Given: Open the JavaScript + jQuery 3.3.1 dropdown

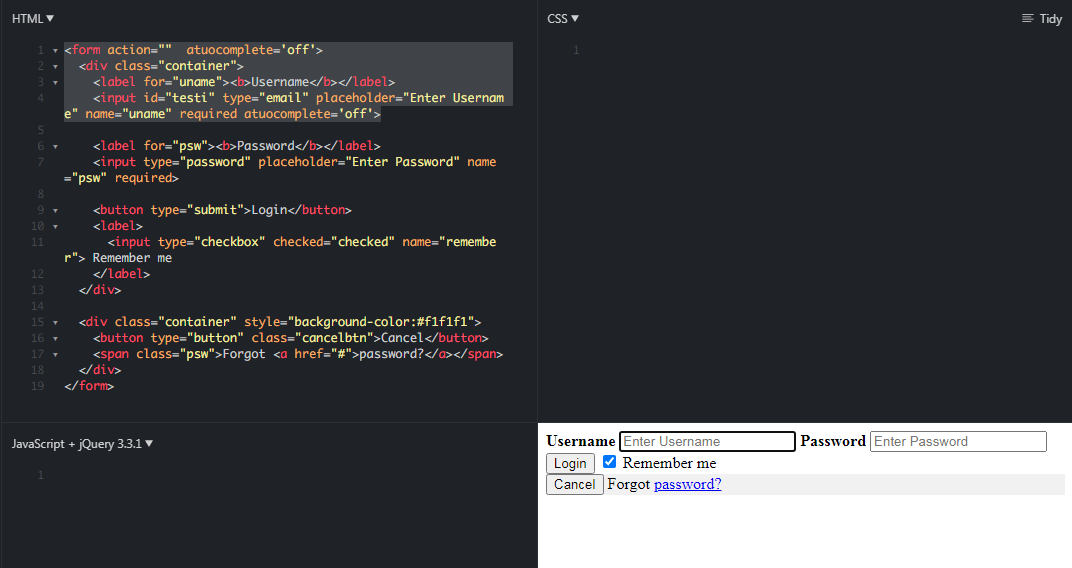Looking at the screenshot, I should pos(82,444).
